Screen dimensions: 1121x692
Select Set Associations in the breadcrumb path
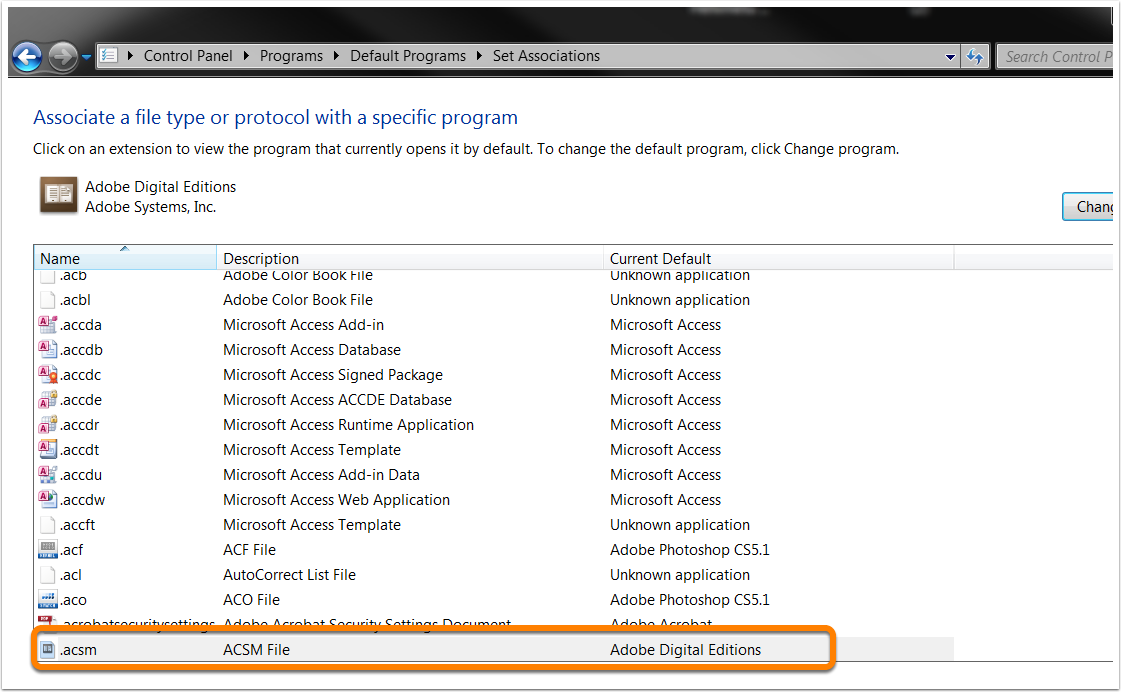(x=546, y=56)
